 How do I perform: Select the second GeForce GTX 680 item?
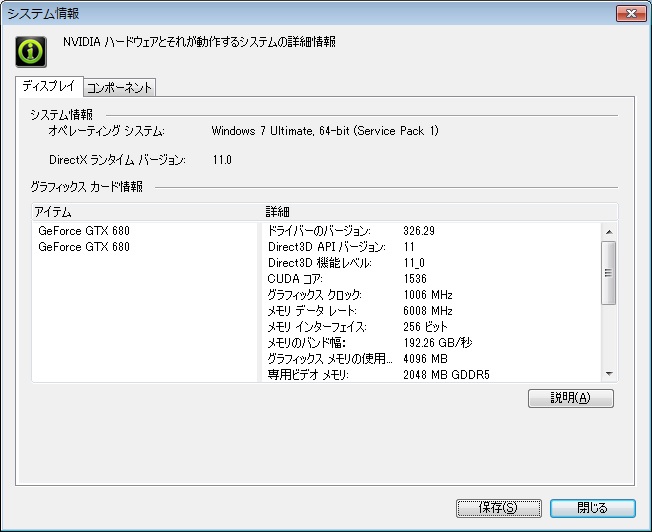(84, 247)
